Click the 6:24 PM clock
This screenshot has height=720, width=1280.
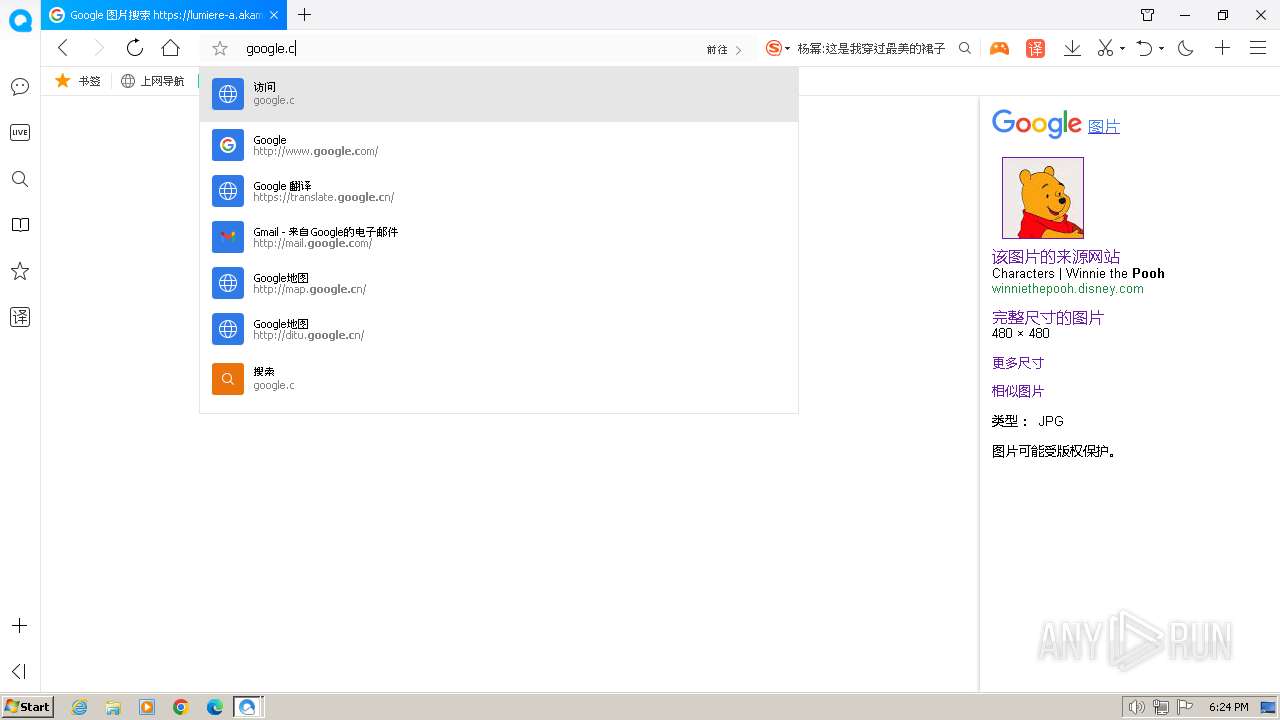tap(1229, 707)
